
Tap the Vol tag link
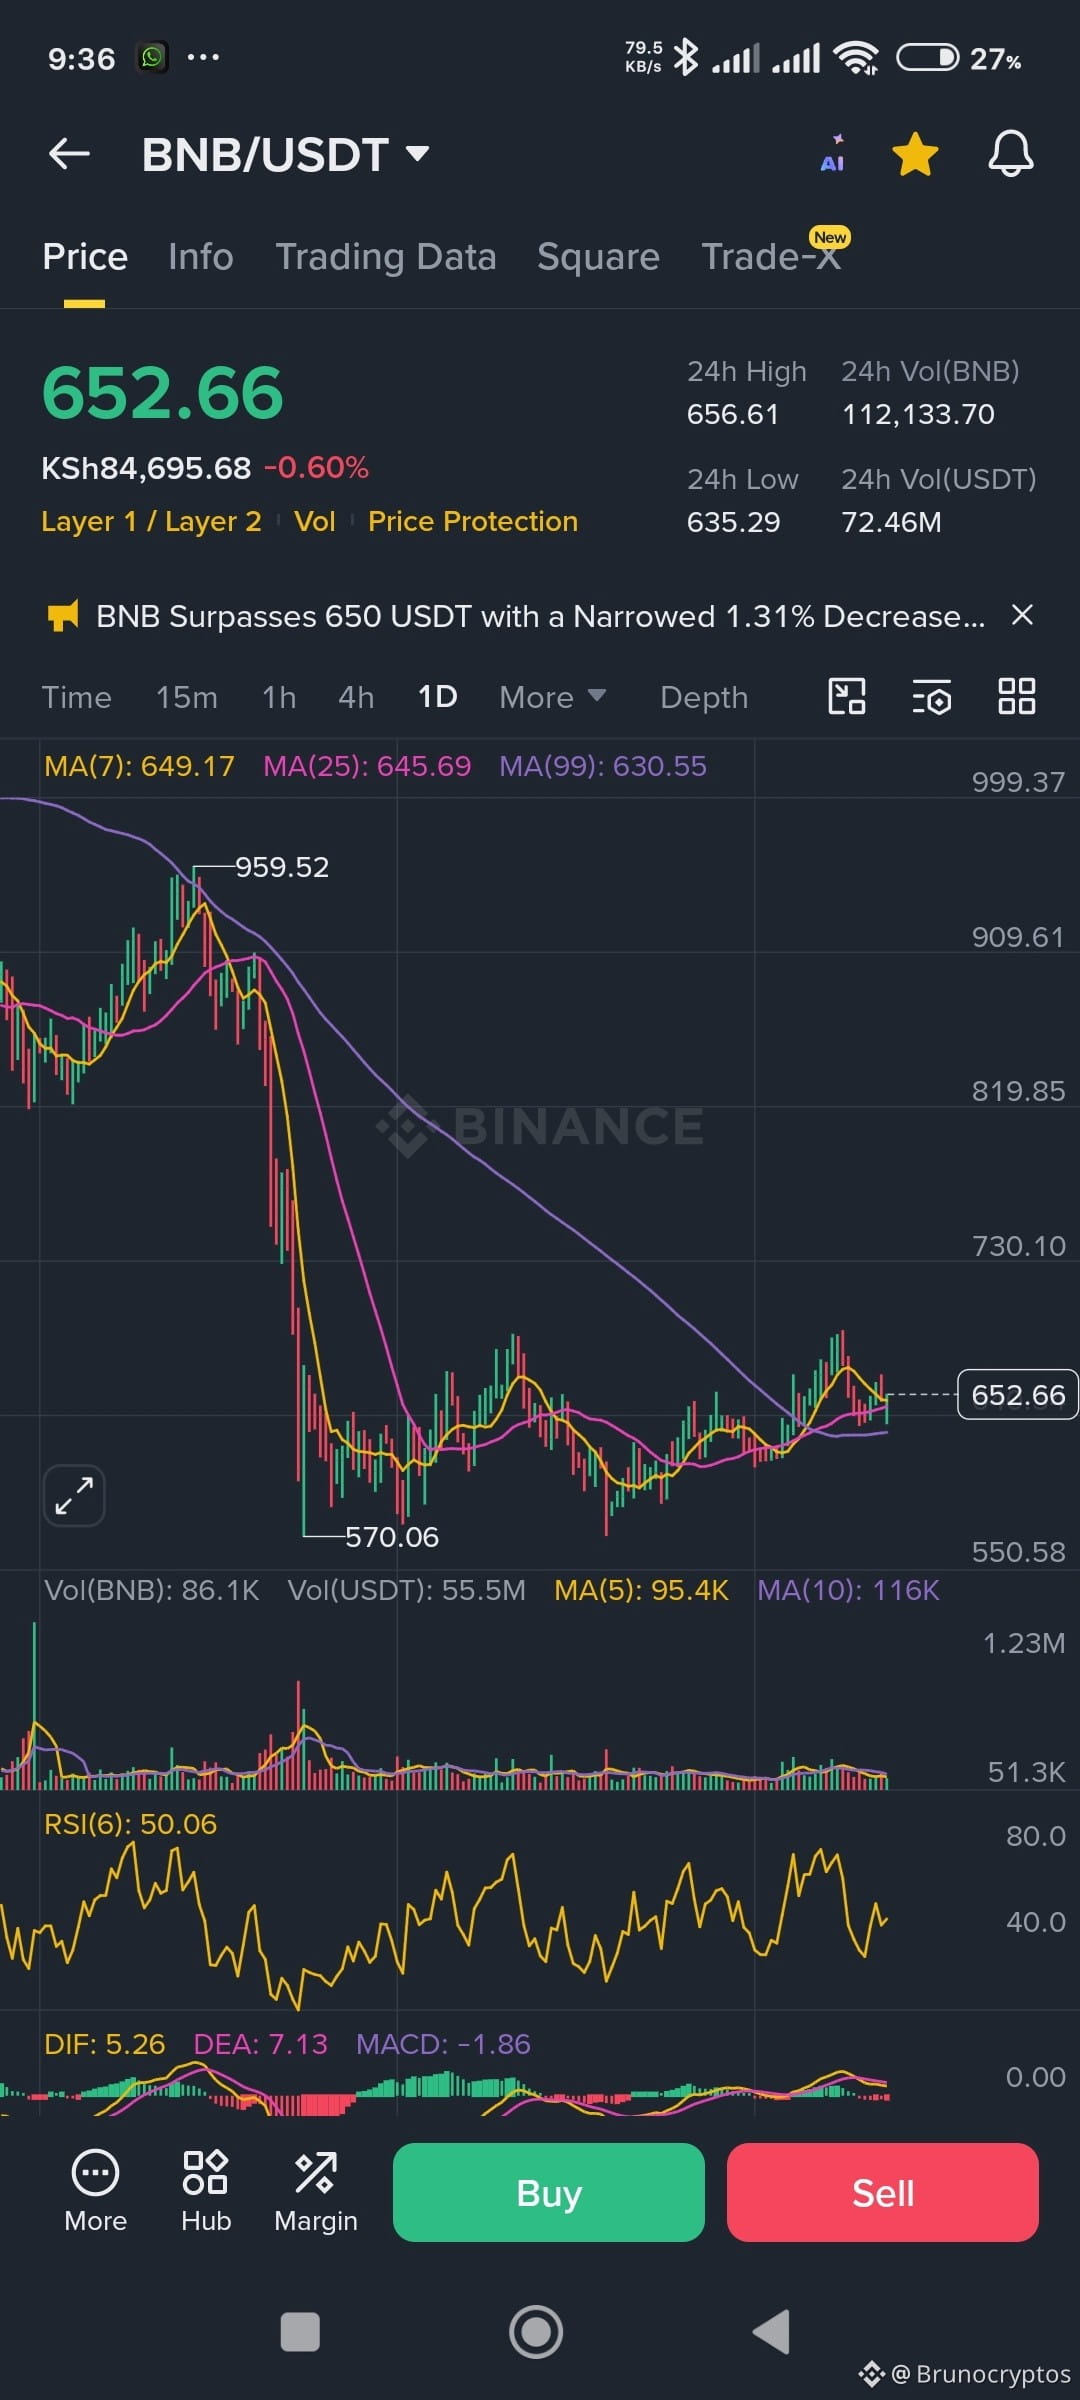315,521
